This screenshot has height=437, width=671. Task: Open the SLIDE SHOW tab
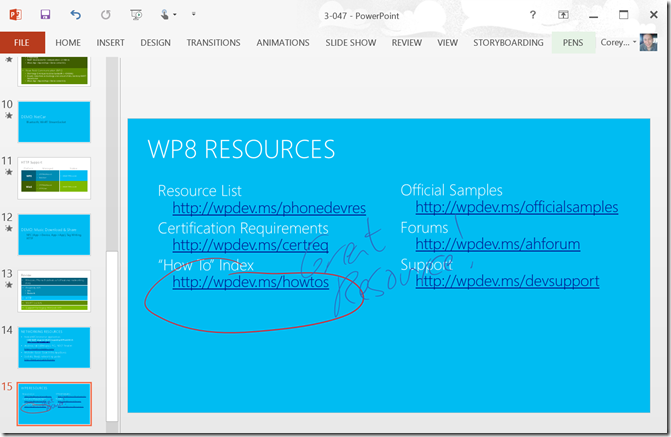[350, 43]
